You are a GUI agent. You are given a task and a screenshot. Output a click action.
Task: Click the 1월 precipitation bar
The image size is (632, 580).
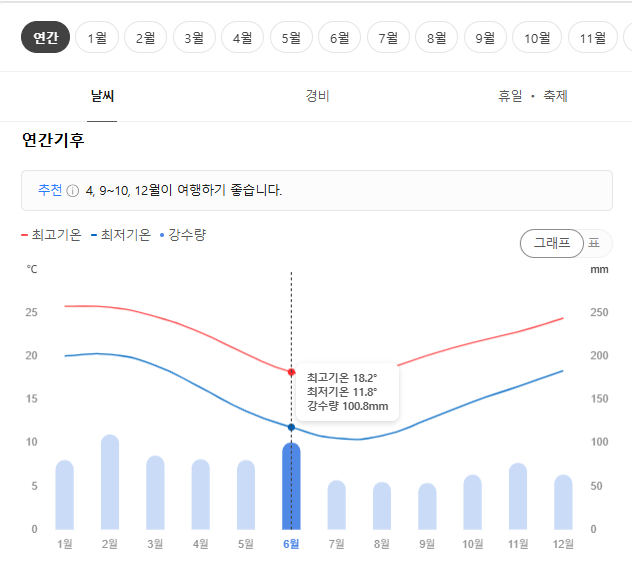(64, 495)
